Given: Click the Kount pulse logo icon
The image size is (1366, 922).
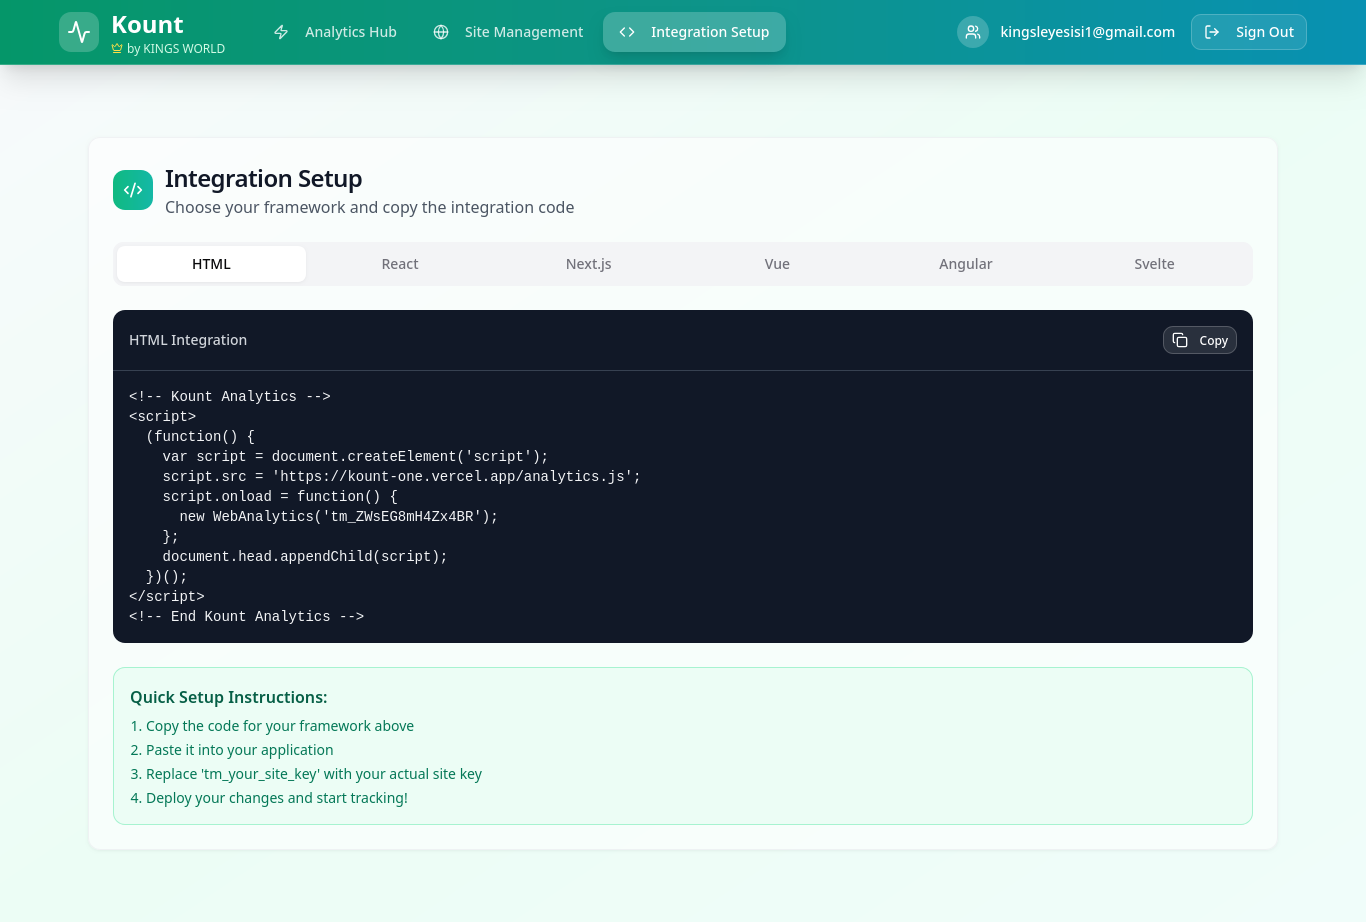Looking at the screenshot, I should [79, 32].
